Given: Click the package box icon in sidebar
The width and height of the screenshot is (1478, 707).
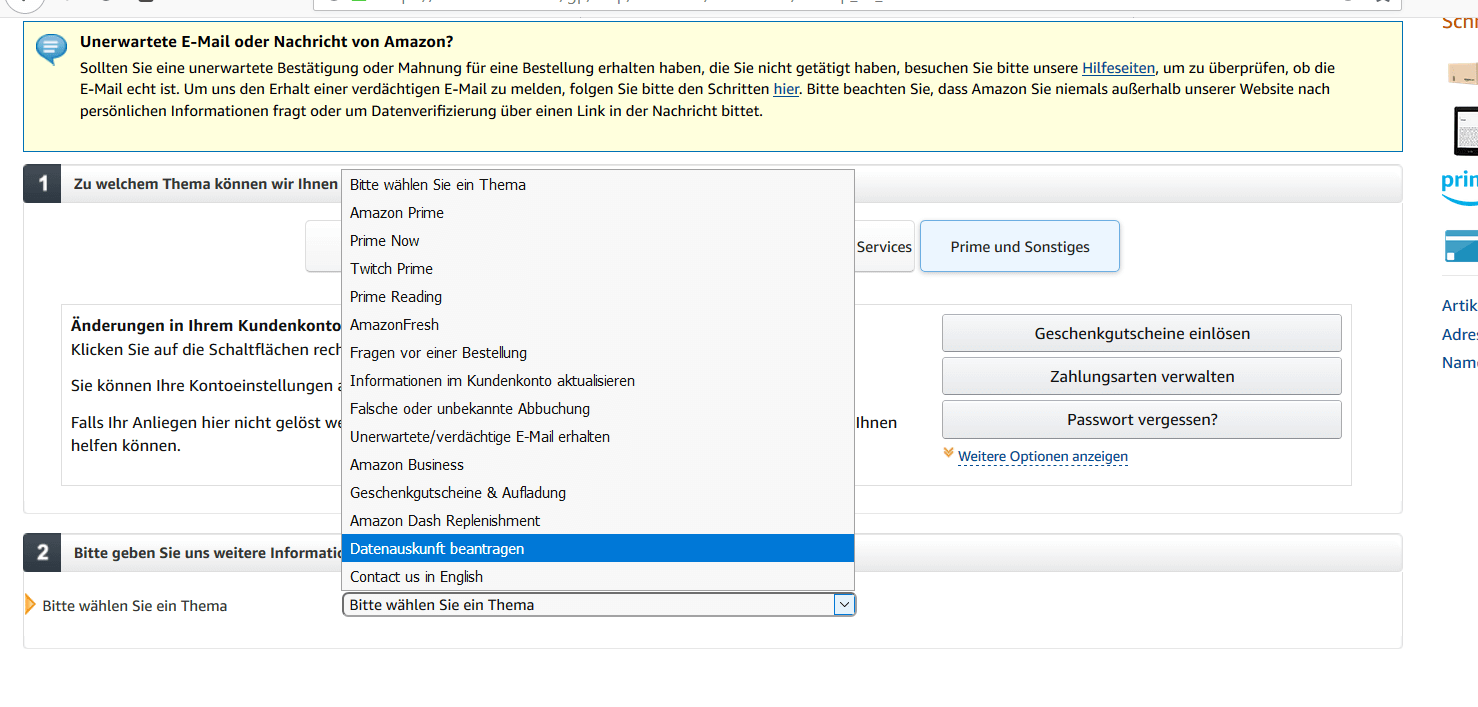Looking at the screenshot, I should coord(1462,73).
